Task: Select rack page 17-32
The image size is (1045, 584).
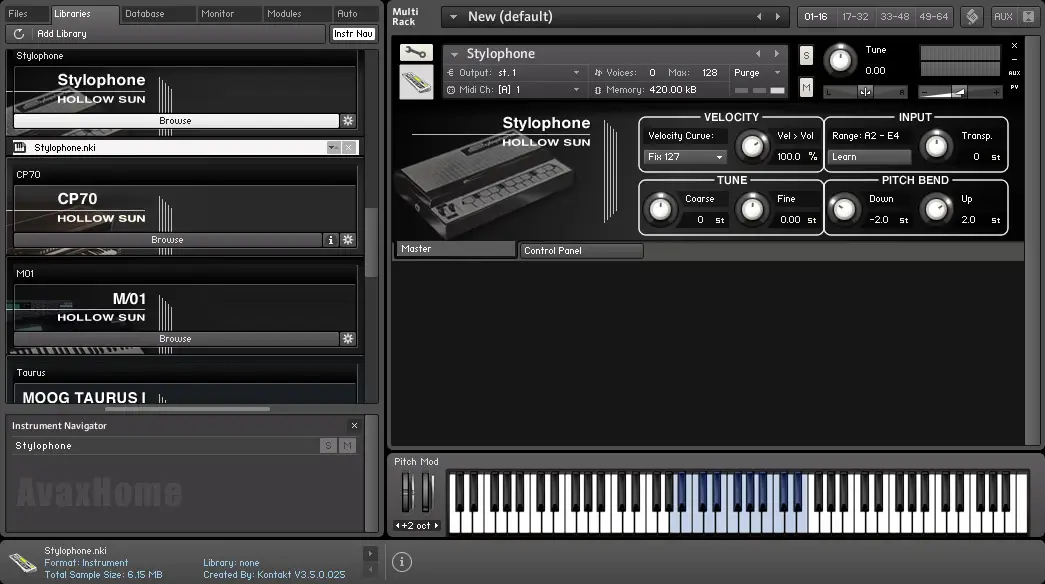Action: pos(855,17)
